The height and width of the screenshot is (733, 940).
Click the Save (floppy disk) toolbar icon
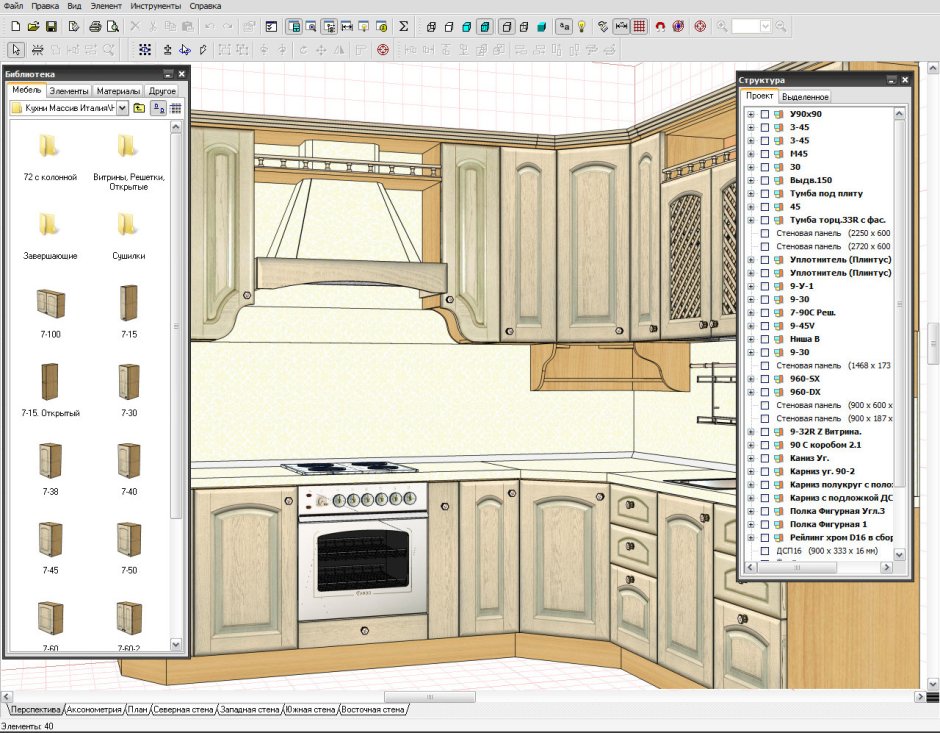click(x=51, y=25)
